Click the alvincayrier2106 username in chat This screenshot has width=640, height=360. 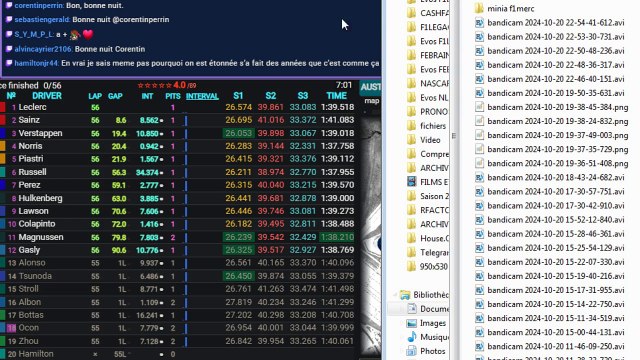pos(43,49)
